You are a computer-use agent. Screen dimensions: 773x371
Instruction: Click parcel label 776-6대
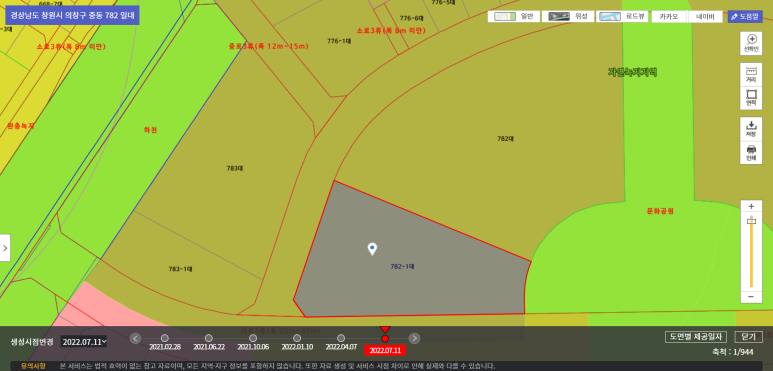tap(412, 18)
